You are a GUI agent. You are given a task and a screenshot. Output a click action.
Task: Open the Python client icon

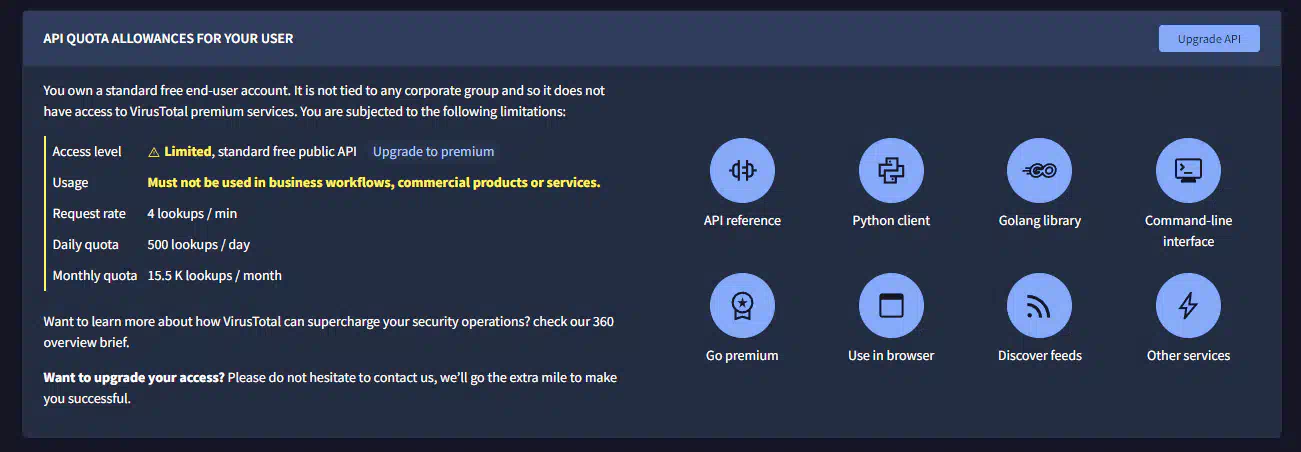[891, 170]
